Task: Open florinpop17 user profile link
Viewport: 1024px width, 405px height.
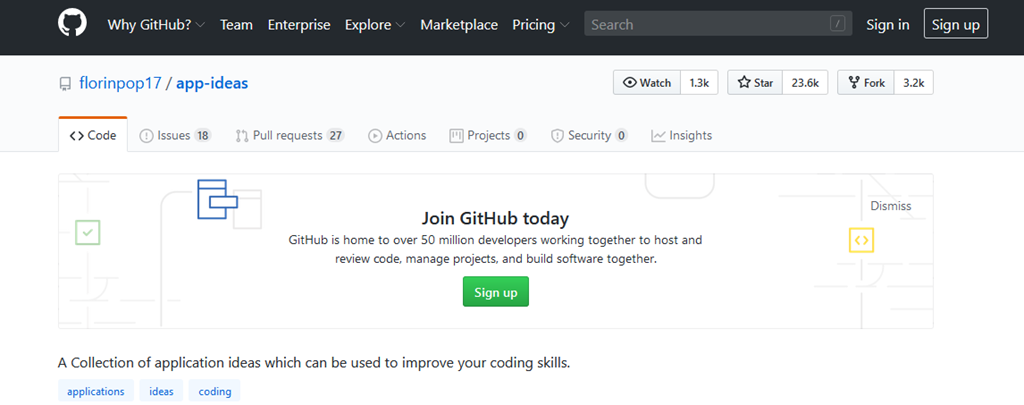Action: pyautogui.click(x=120, y=84)
